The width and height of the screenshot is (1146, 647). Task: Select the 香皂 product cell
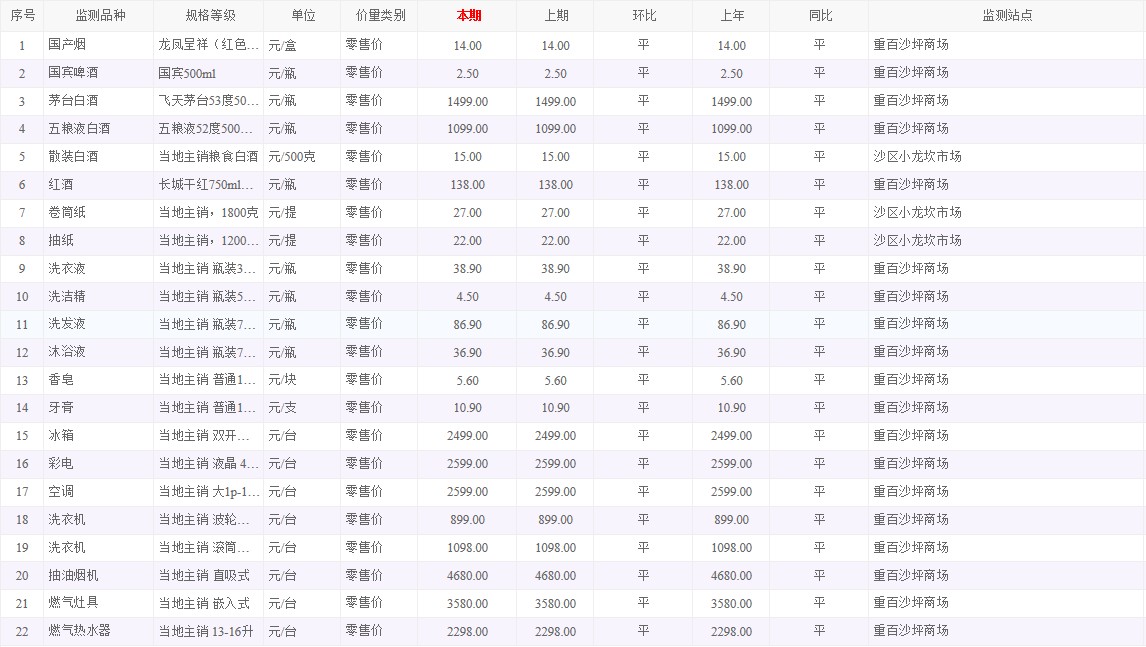pos(99,380)
